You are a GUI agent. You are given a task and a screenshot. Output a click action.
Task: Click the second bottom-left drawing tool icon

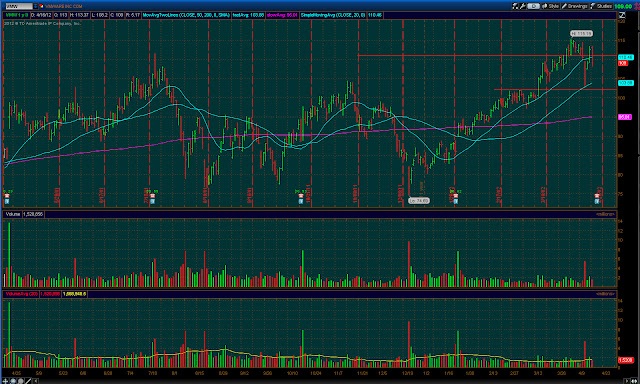click(x=13, y=380)
